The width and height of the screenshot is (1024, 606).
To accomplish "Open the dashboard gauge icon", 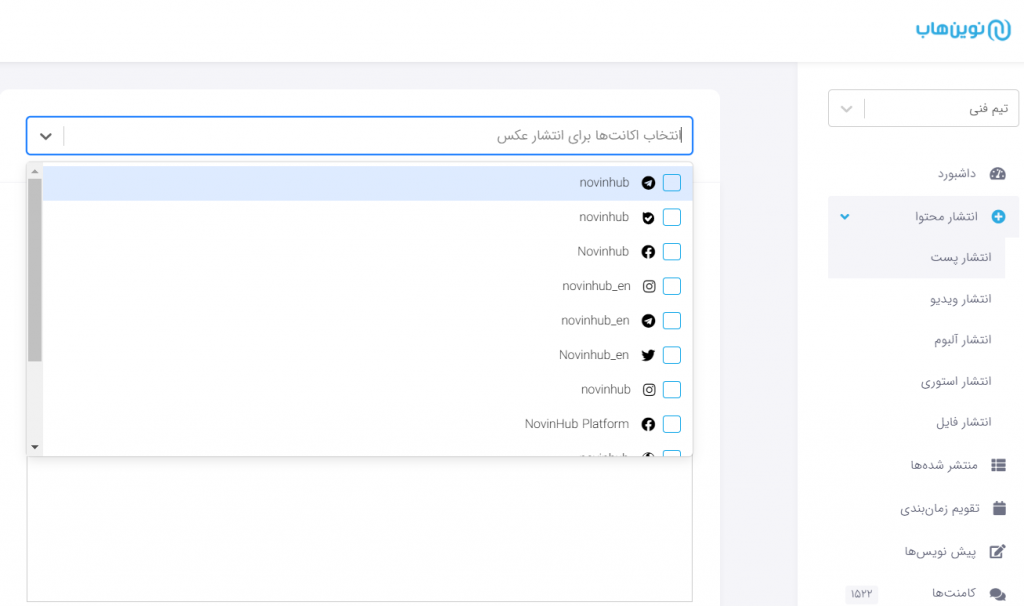I will click(x=997, y=174).
